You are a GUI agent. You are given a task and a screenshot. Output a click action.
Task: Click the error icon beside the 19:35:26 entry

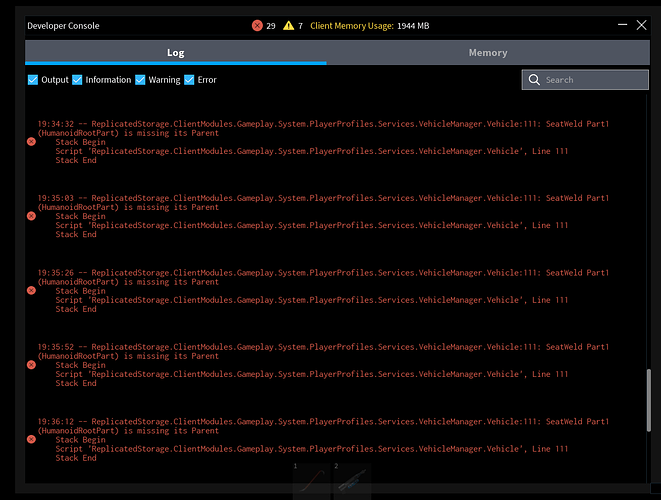[31, 291]
